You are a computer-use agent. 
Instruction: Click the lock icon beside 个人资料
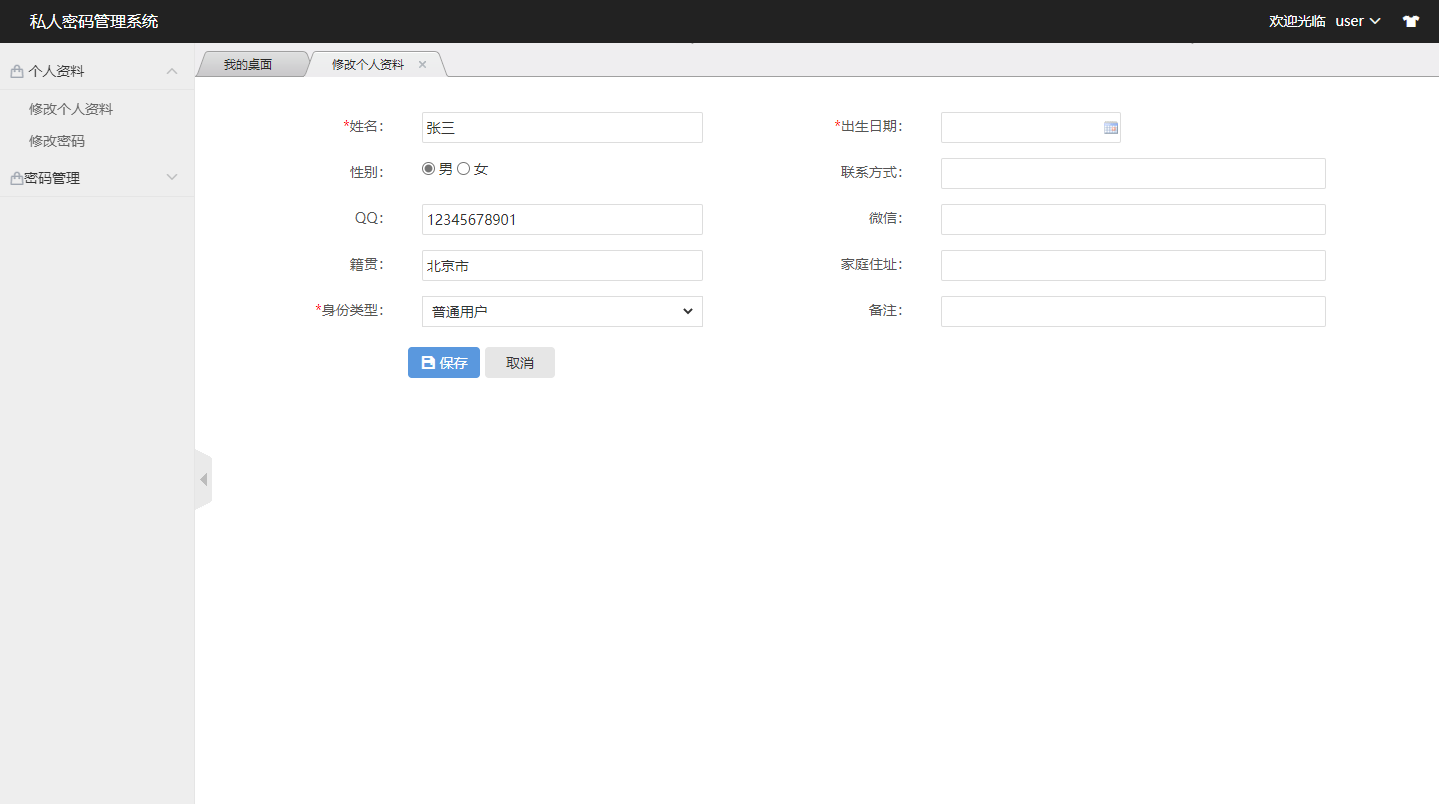15,70
